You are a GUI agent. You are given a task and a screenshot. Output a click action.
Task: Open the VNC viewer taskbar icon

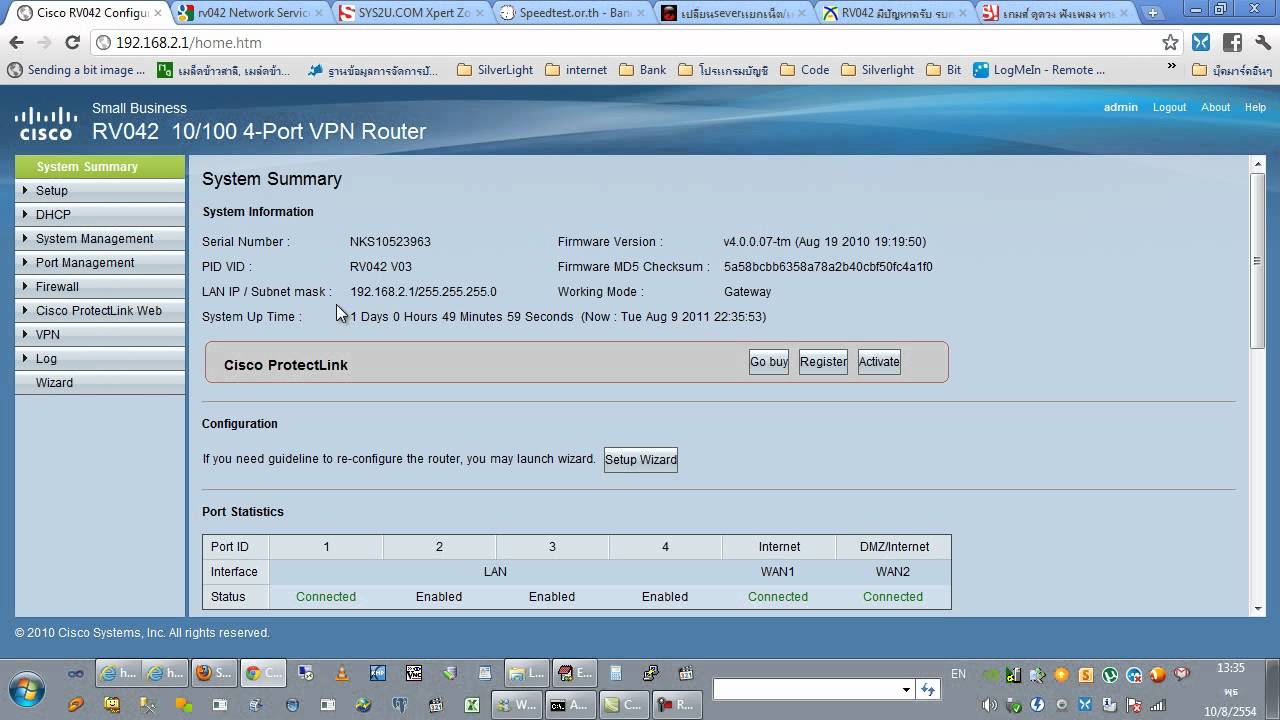(414, 673)
